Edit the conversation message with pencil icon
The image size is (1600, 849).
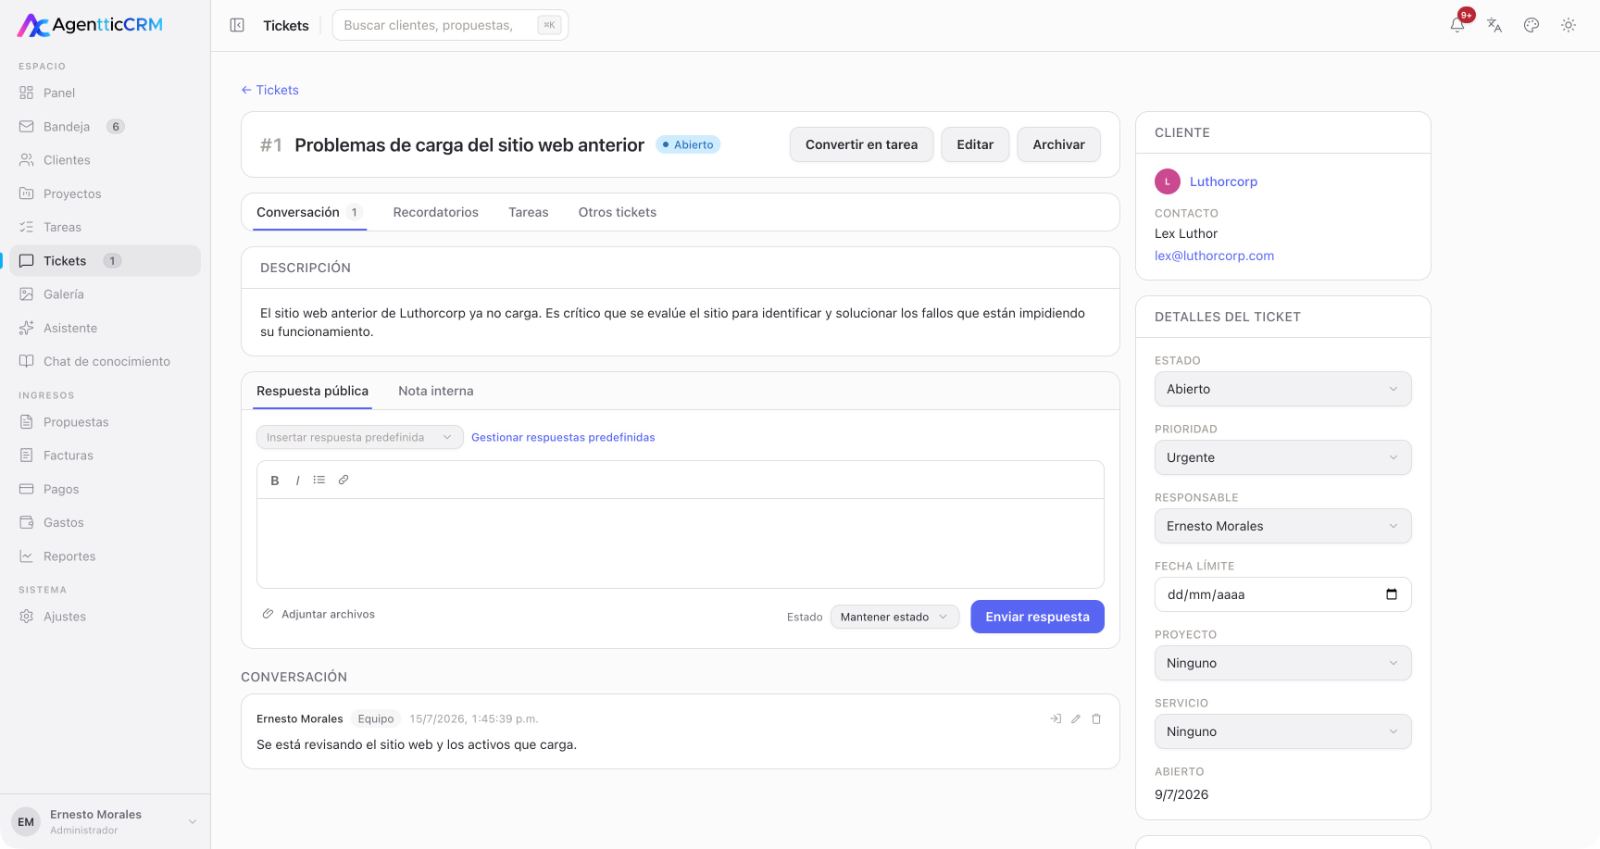click(x=1076, y=719)
